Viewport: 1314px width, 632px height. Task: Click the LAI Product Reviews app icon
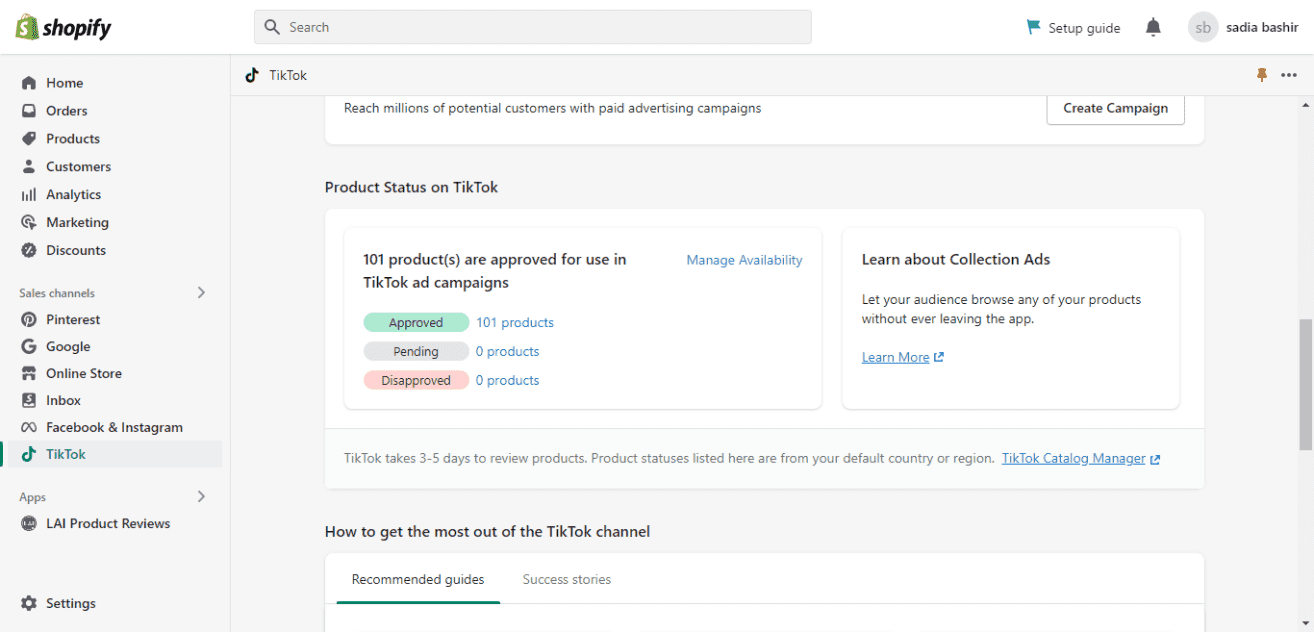[x=29, y=524]
